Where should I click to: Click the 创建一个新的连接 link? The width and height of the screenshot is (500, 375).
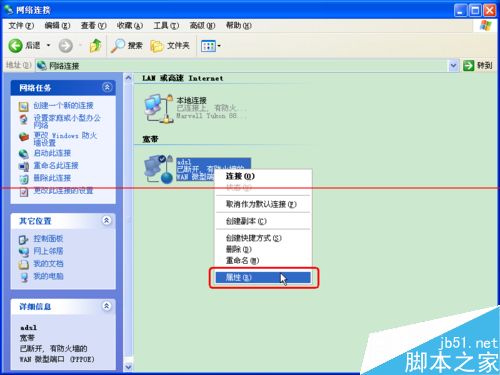click(63, 106)
